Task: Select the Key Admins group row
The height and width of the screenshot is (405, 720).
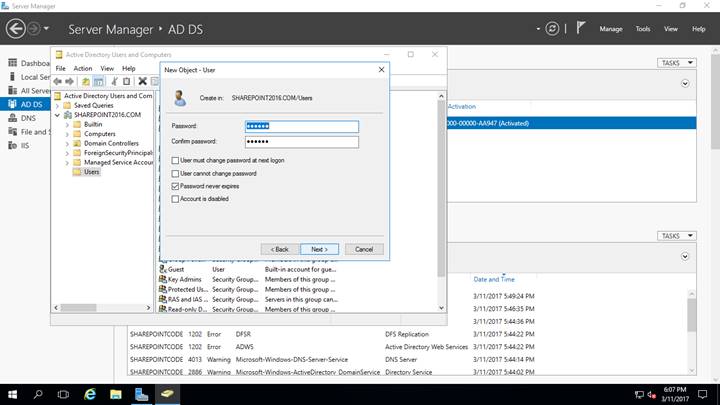Action: pyautogui.click(x=248, y=279)
